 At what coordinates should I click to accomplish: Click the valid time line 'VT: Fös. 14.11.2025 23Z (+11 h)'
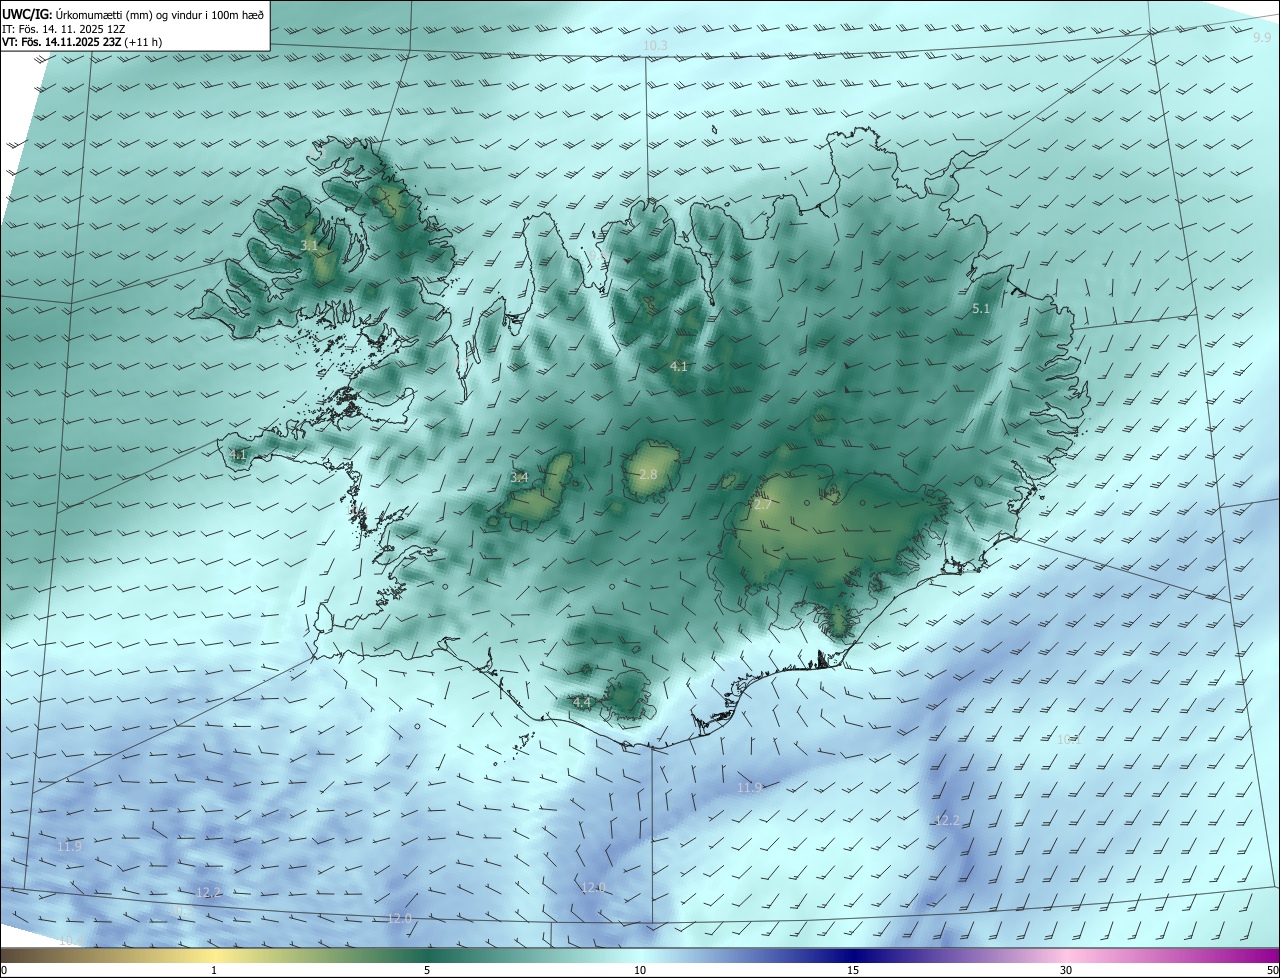(x=82, y=42)
